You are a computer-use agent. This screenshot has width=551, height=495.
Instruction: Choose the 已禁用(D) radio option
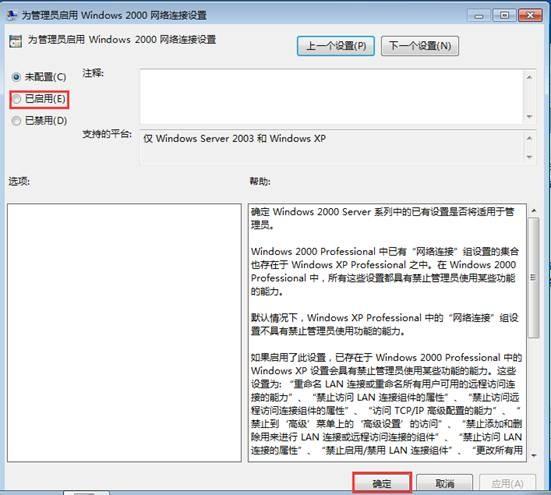tap(16, 121)
